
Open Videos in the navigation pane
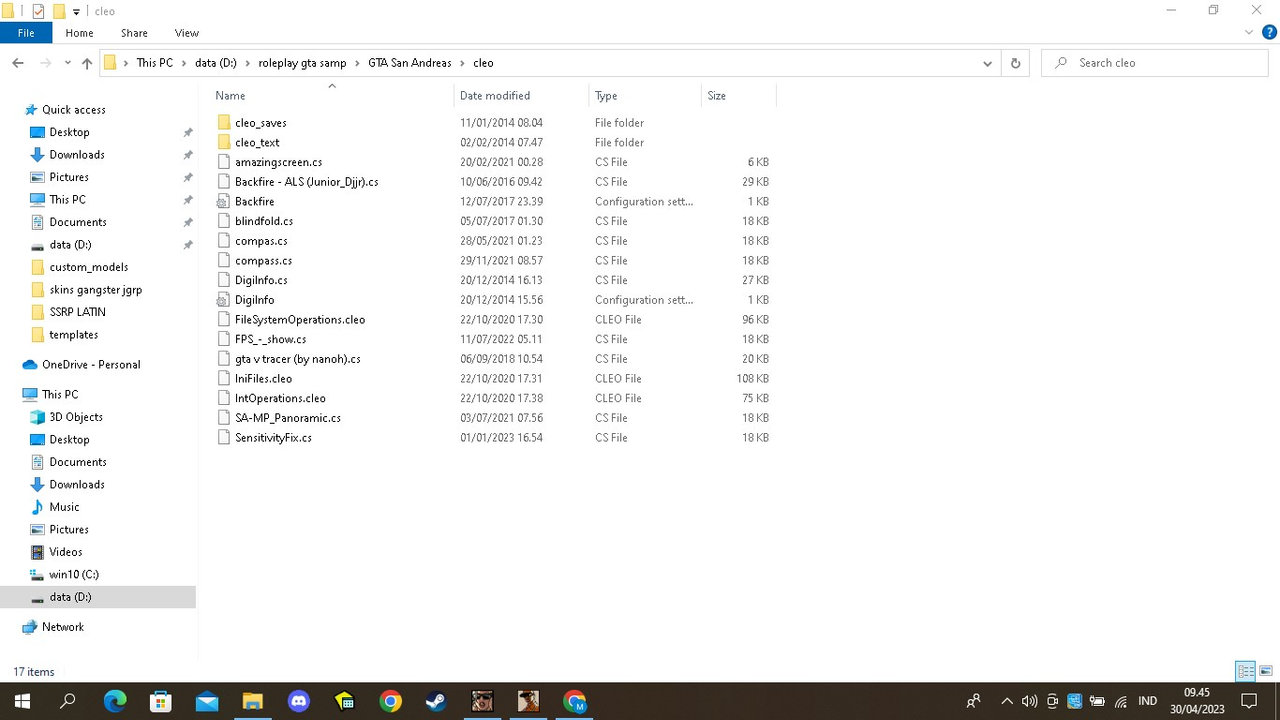pos(66,552)
